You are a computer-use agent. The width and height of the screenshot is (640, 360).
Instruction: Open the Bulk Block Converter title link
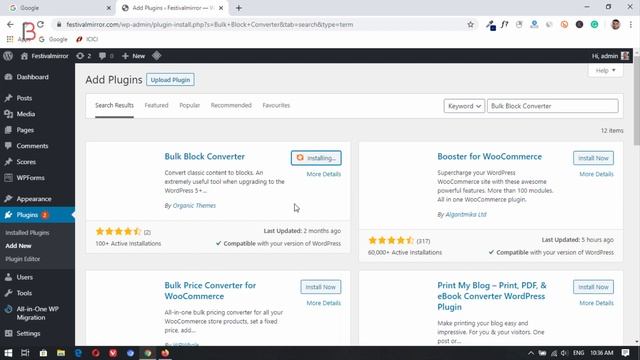coord(204,156)
